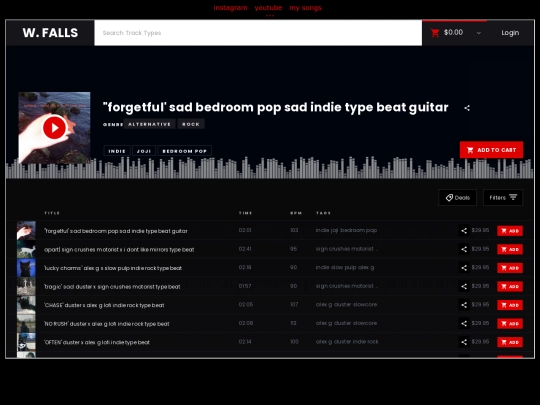This screenshot has width=540, height=405.
Task: Share the 'apart' sign crushes motorist track
Action: [464, 249]
